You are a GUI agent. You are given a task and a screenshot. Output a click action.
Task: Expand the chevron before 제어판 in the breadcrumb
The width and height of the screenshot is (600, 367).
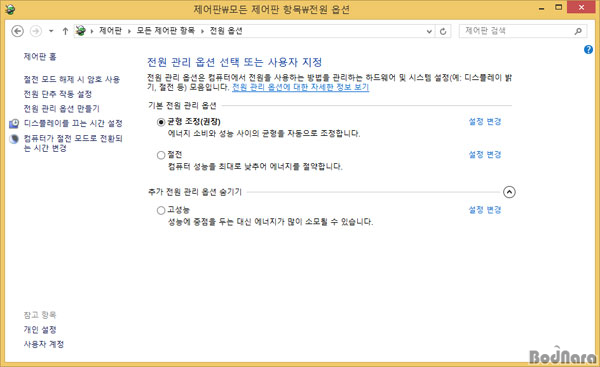pyautogui.click(x=92, y=31)
